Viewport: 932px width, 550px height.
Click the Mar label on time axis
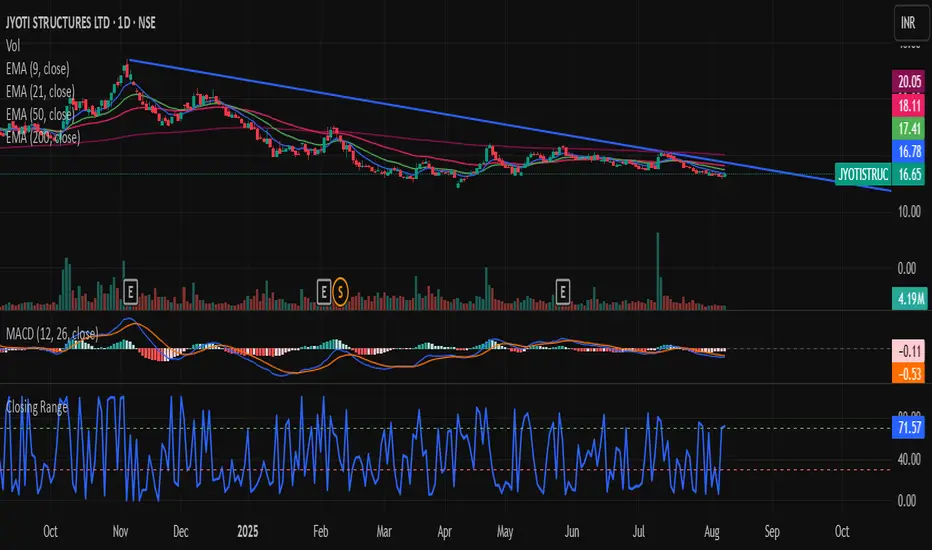[384, 531]
